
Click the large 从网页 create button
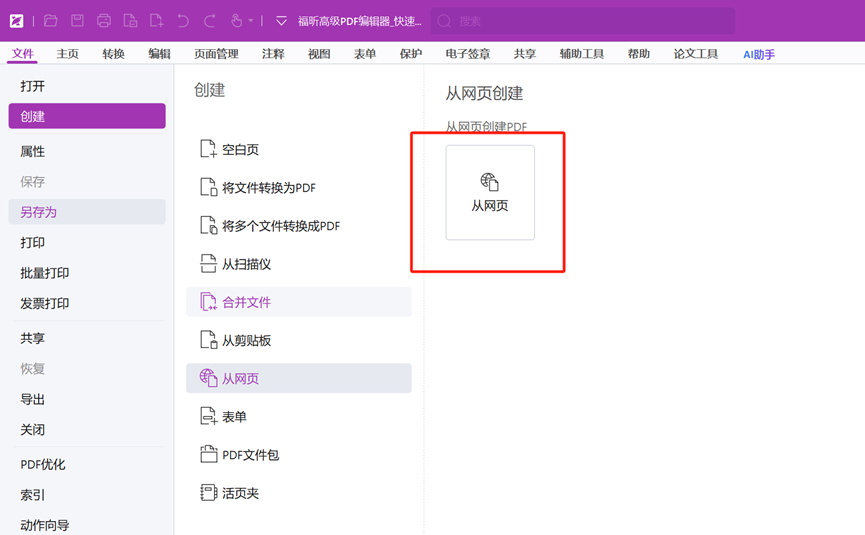[490, 192]
